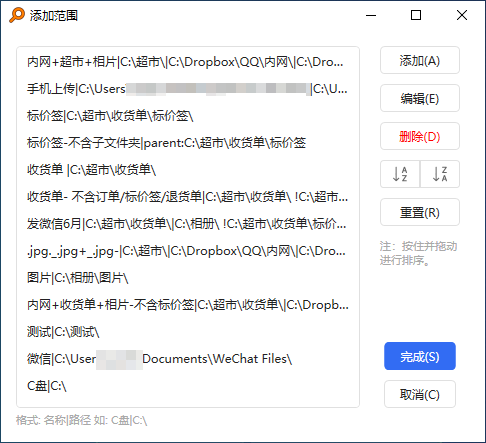The width and height of the screenshot is (486, 443).
Task: Click the 编辑(E) edit button
Action: 420,98
